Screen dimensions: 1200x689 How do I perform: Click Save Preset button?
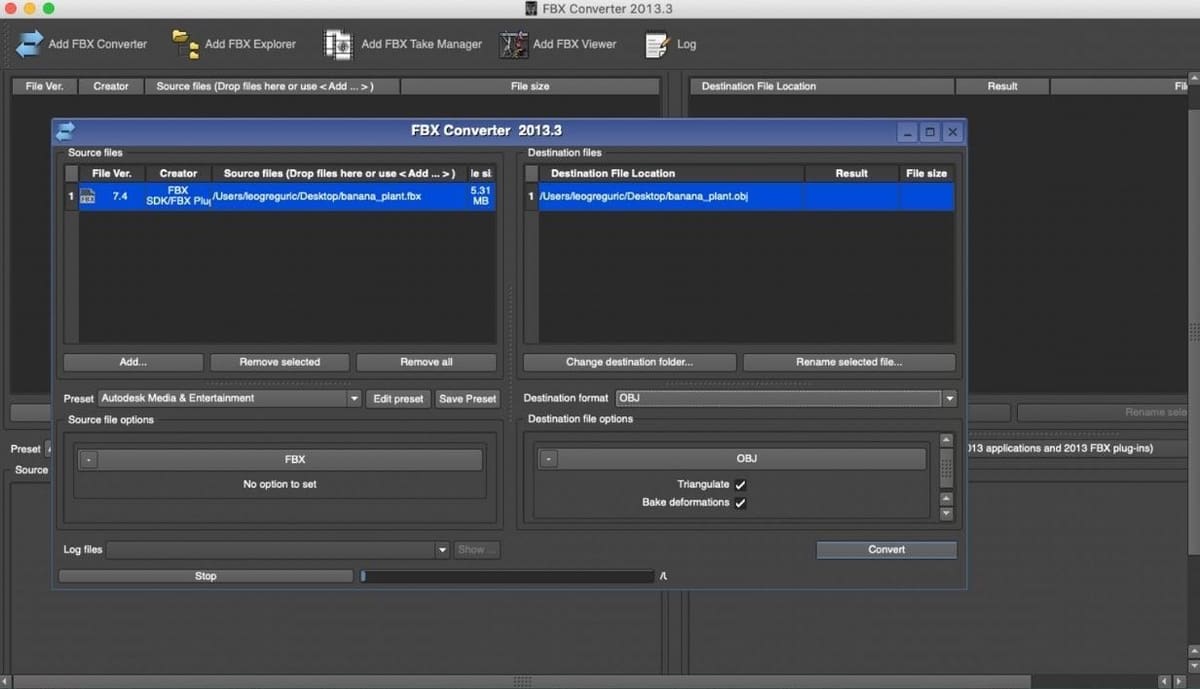pyautogui.click(x=467, y=399)
